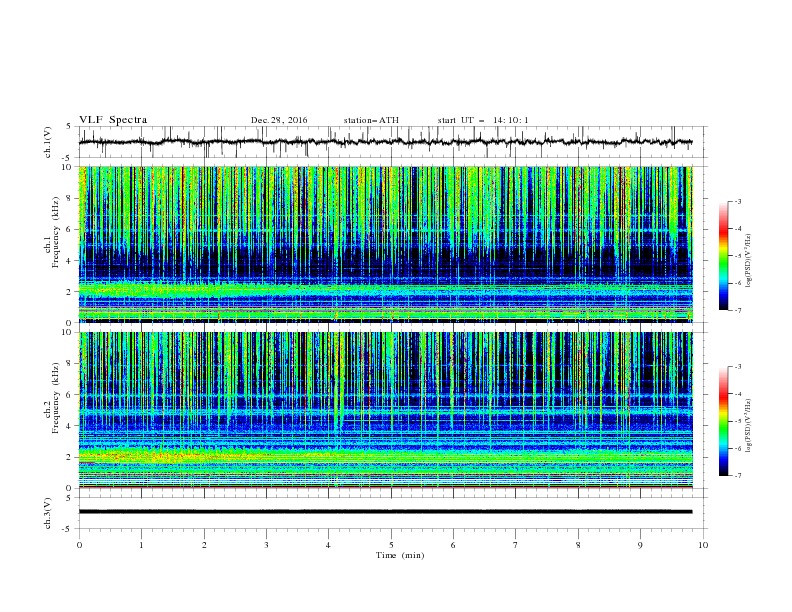Screen dimensions: 792x612
Task: Click the time axis tick label "5"
Action: tap(391, 545)
